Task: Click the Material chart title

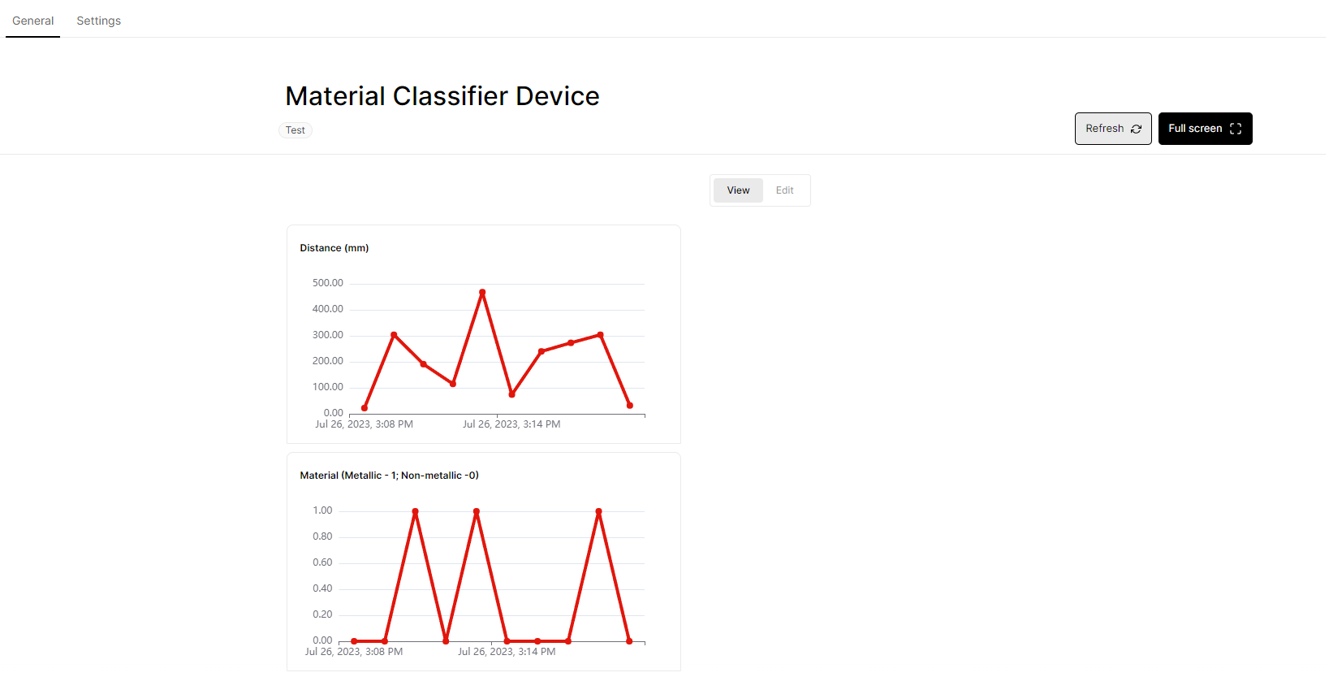Action: 389,476
